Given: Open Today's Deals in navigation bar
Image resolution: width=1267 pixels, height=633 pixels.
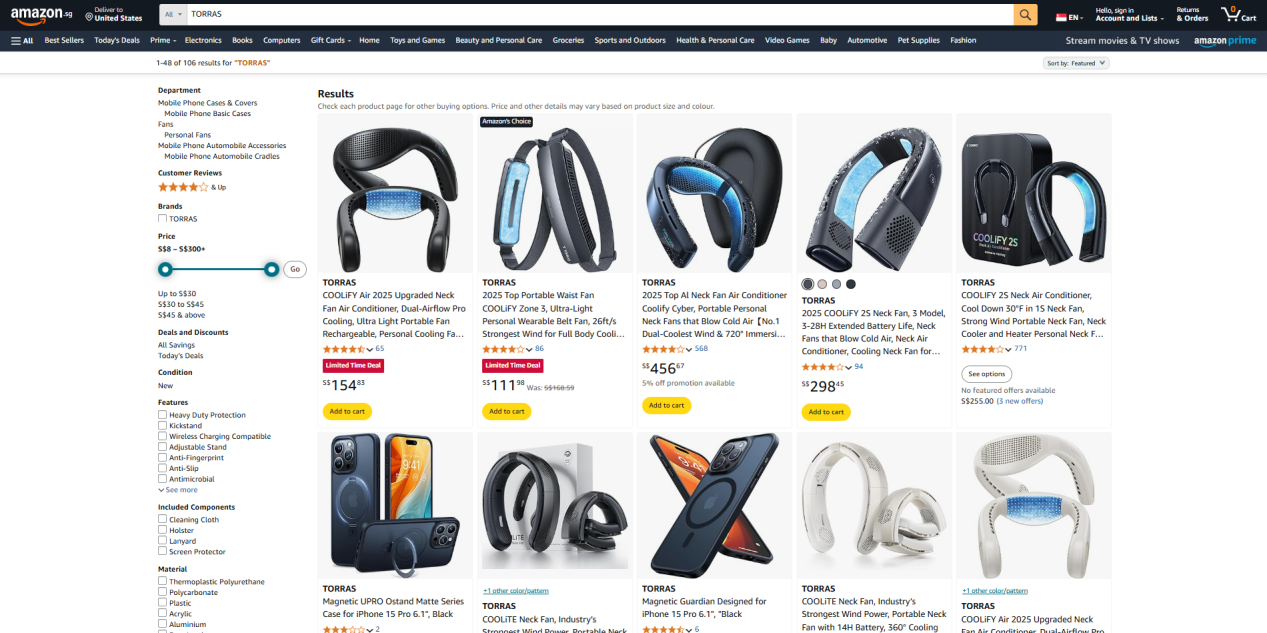Looking at the screenshot, I should pos(117,41).
